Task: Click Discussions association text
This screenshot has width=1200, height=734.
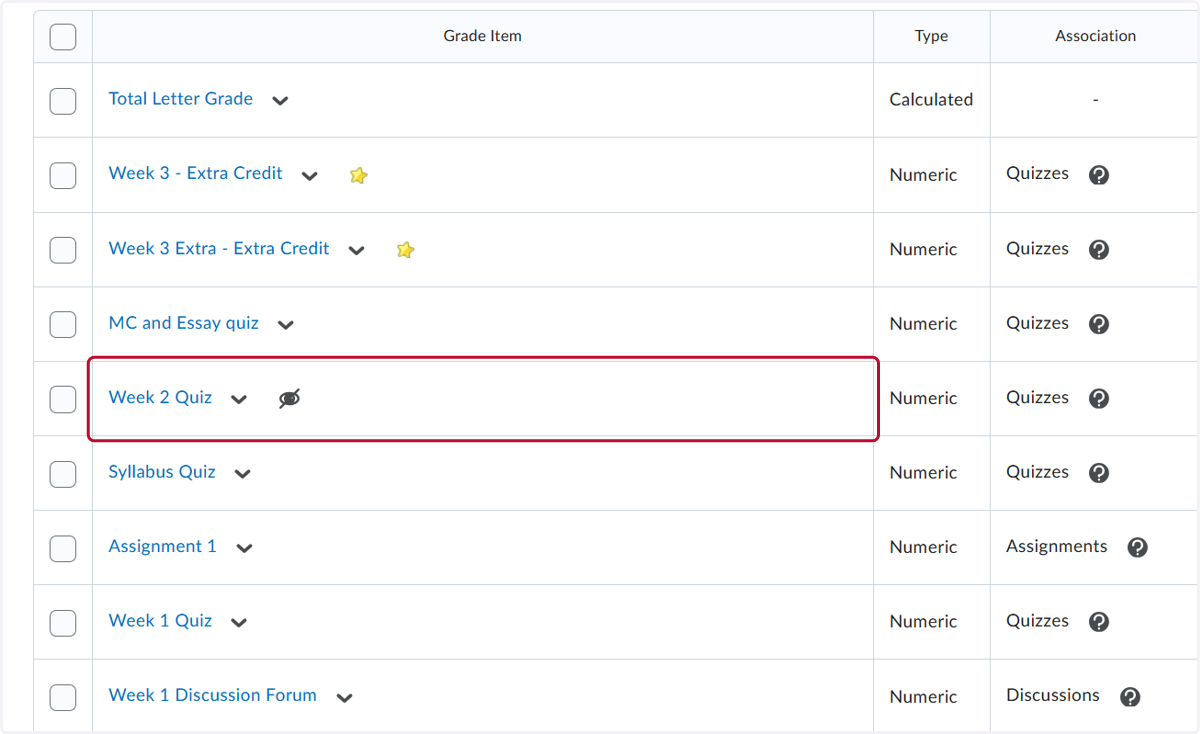Action: 1053,695
